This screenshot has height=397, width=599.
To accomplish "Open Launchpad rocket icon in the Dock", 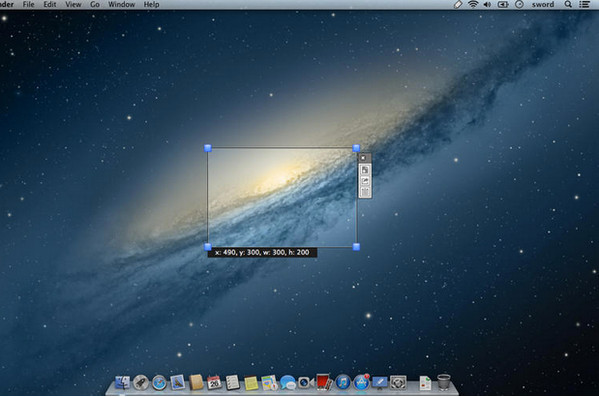I will (141, 382).
